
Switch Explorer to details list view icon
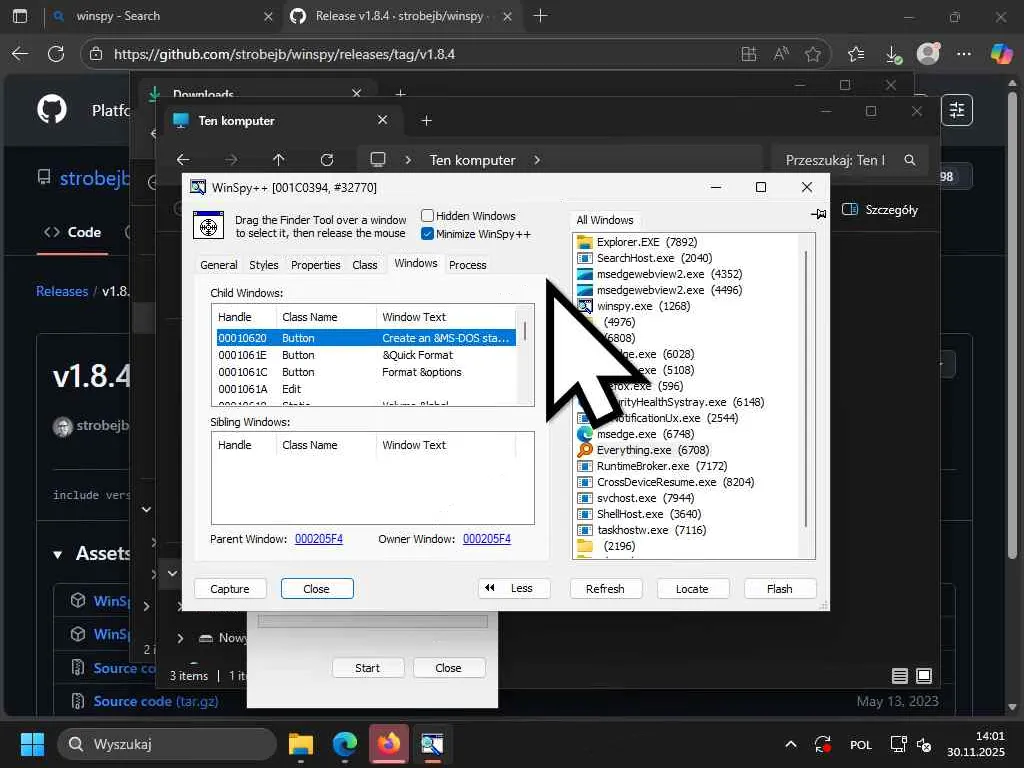click(x=900, y=676)
